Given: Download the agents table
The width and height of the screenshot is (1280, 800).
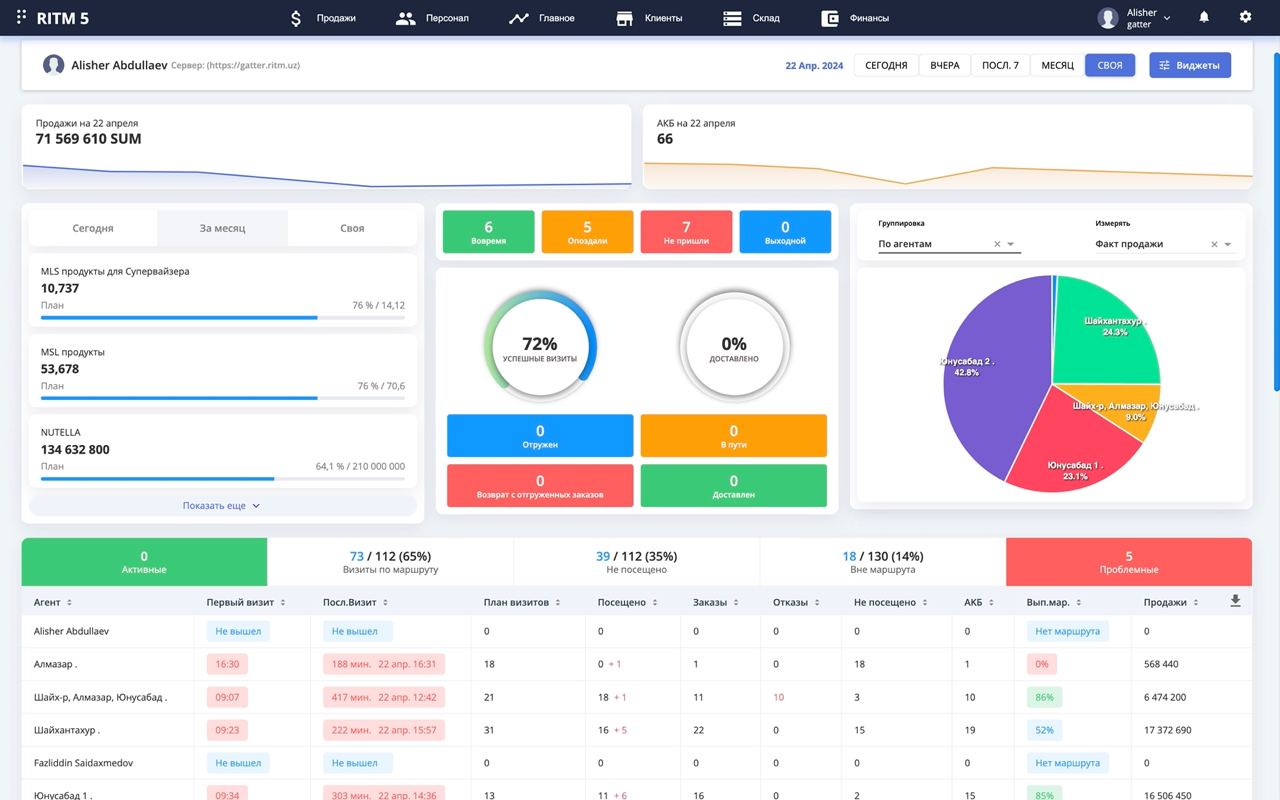Looking at the screenshot, I should point(1235,601).
